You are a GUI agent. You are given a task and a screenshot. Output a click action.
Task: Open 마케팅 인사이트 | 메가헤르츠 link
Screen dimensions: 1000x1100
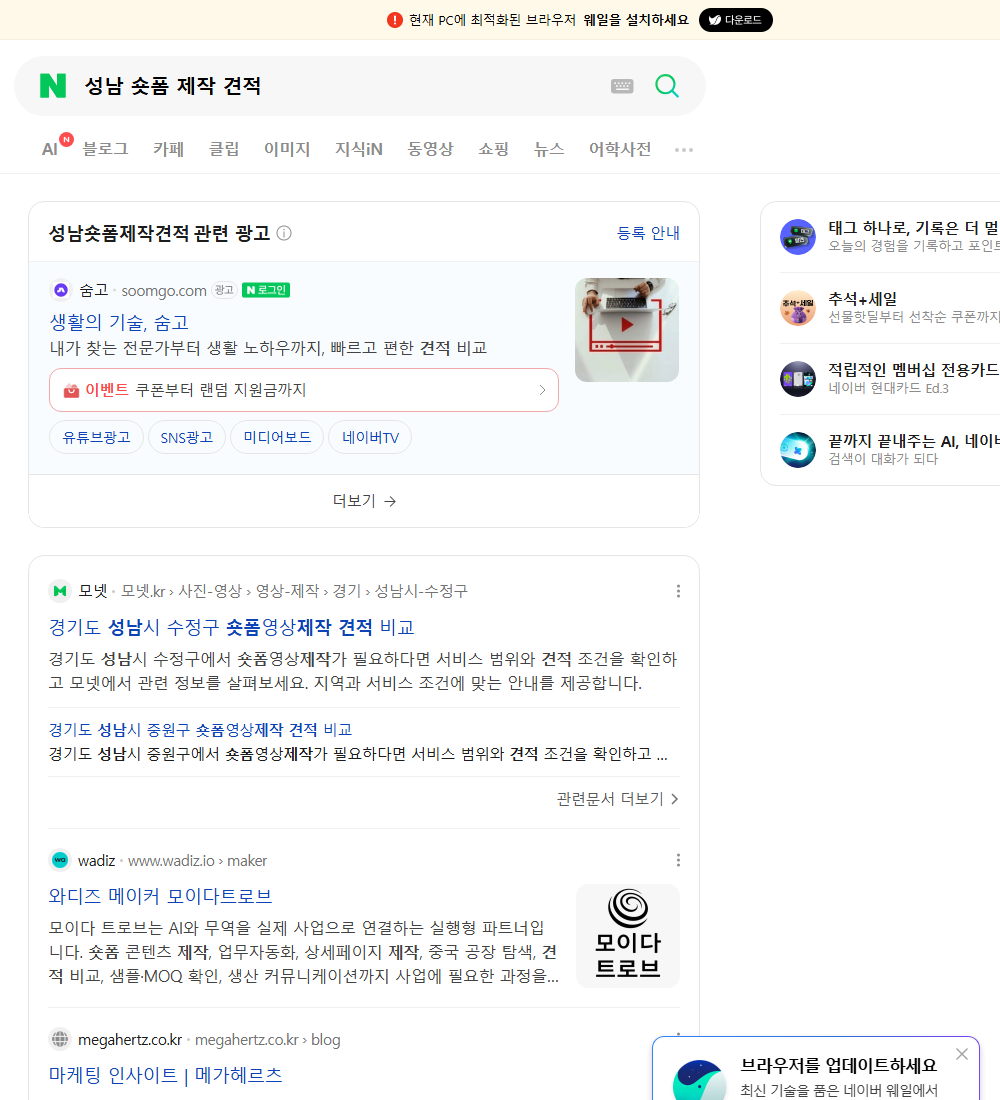(165, 1075)
